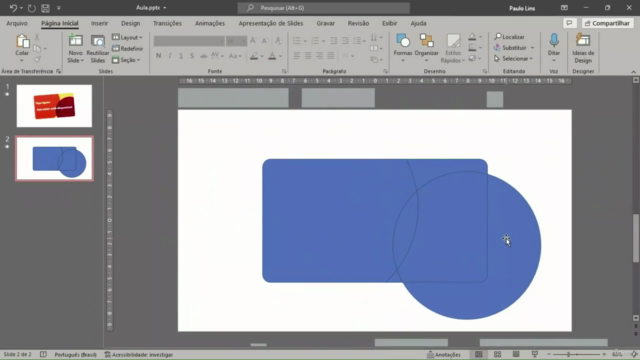Open the Layout dropdown
Image resolution: width=640 pixels, height=360 pixels.
(127, 37)
